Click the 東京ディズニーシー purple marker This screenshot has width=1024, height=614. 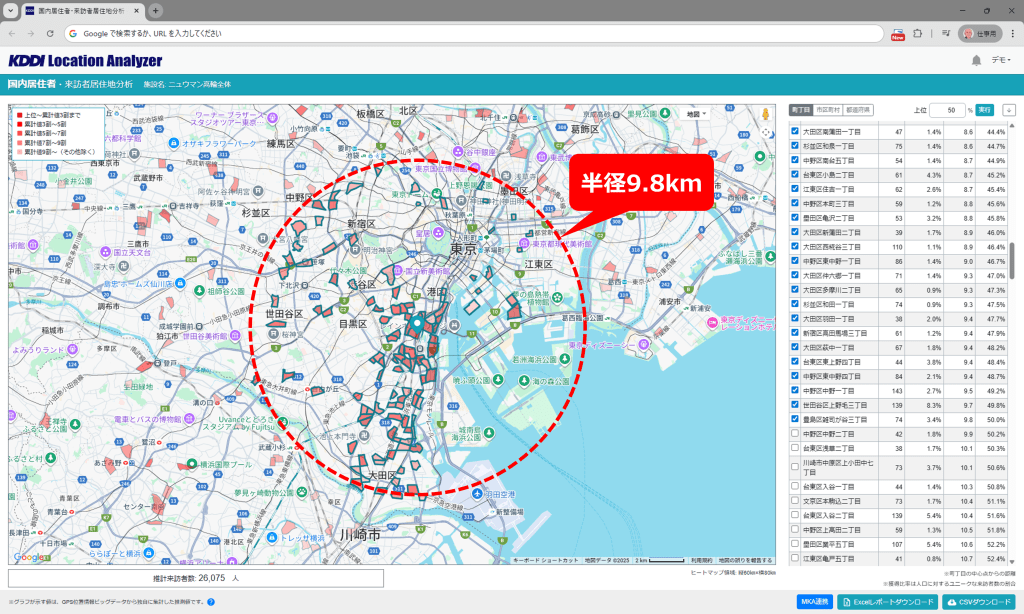tap(644, 344)
